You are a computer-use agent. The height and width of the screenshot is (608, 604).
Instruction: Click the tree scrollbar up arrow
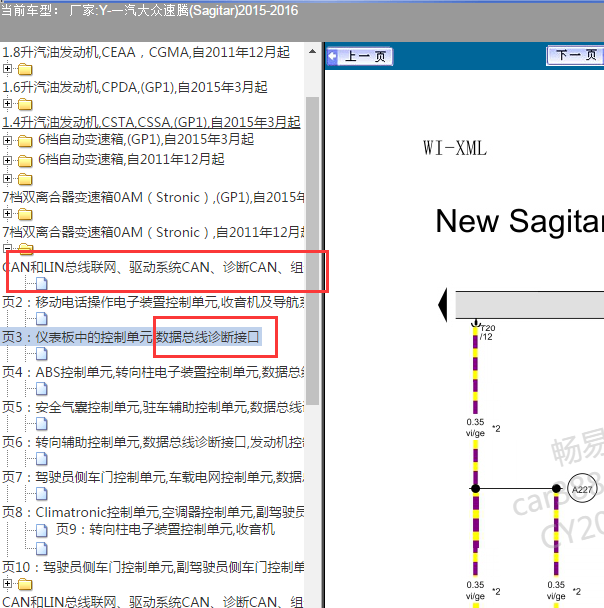click(312, 51)
